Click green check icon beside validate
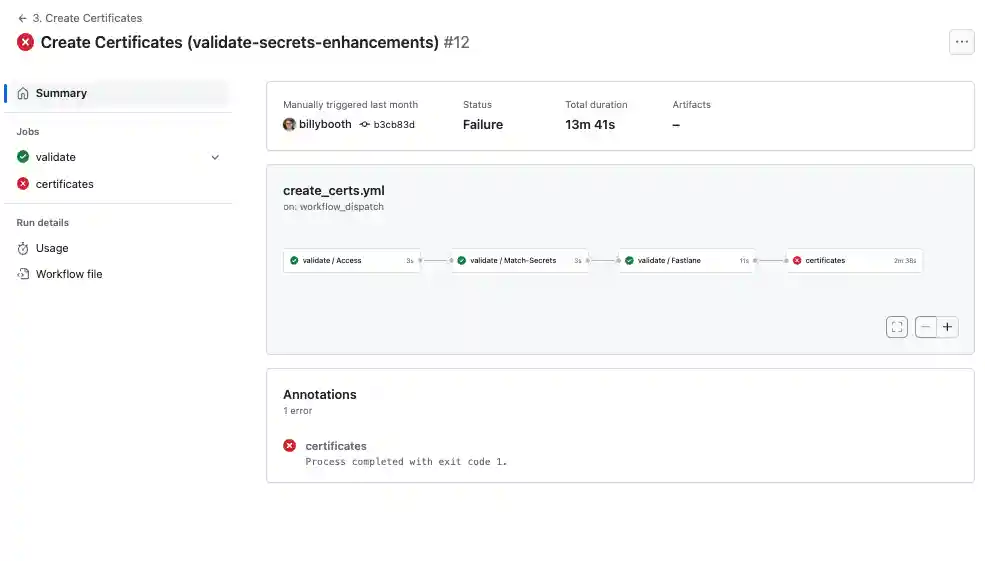 point(23,157)
